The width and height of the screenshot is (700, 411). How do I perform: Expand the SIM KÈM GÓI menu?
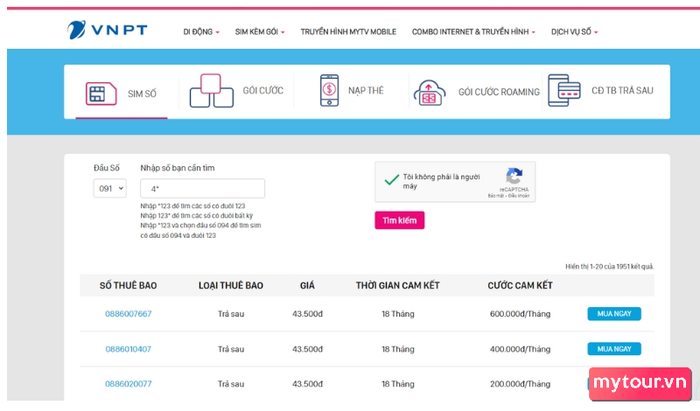point(260,32)
